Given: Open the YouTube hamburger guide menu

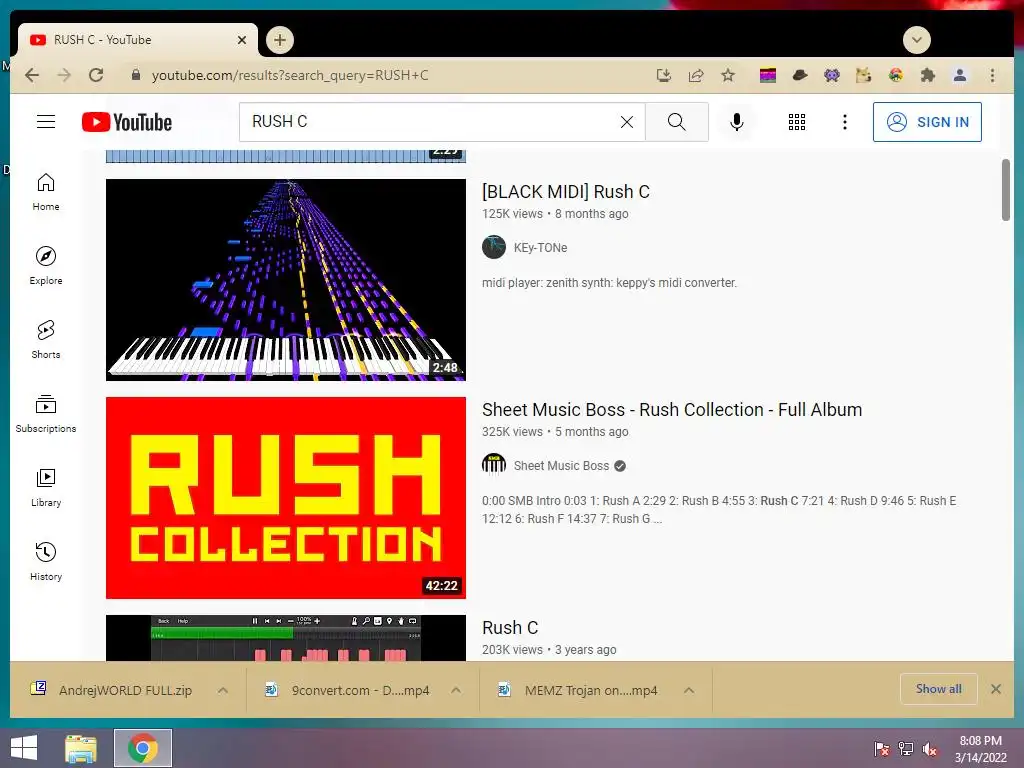Looking at the screenshot, I should tap(46, 121).
